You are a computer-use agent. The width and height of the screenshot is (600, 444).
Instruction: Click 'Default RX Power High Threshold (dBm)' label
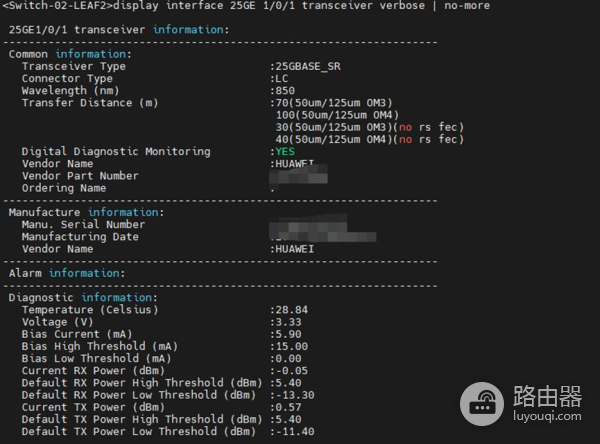142,383
